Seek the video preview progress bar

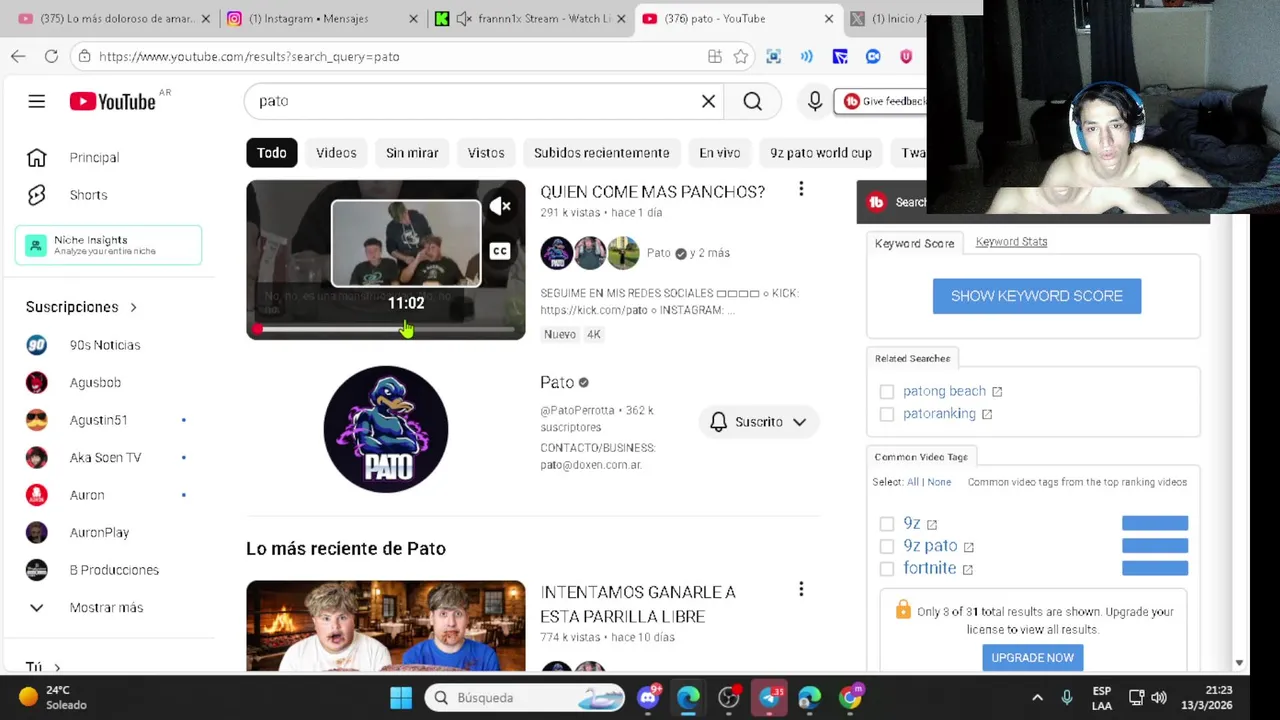pyautogui.click(x=386, y=329)
